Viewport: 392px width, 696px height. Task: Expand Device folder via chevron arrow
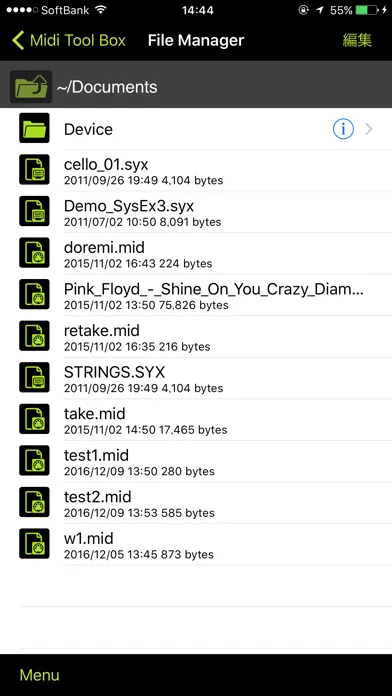coord(369,129)
